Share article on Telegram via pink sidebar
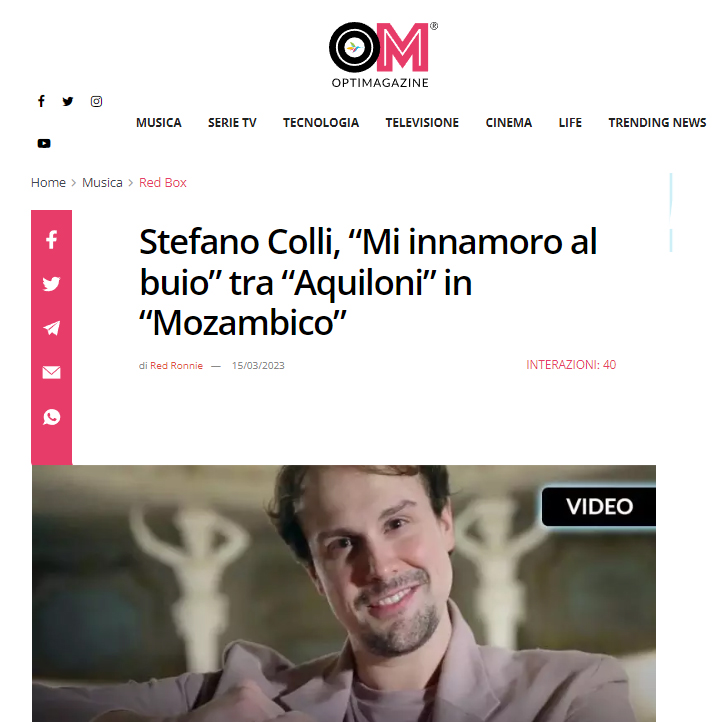 pyautogui.click(x=52, y=328)
